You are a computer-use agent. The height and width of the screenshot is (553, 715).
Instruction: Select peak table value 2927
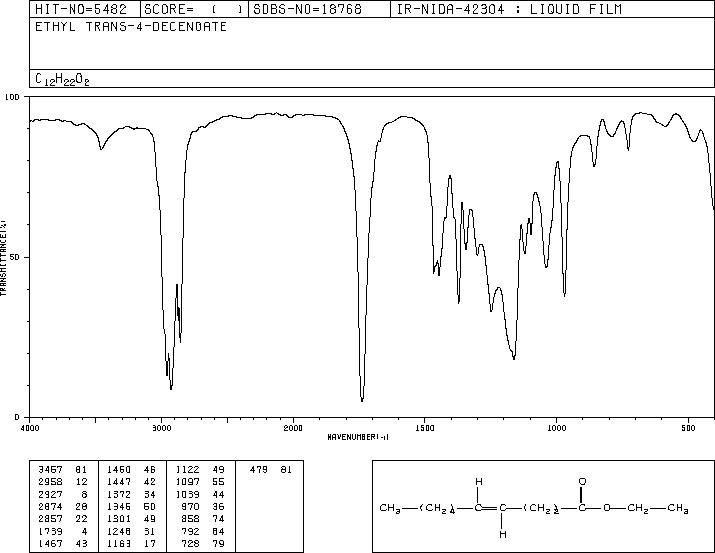click(x=51, y=494)
